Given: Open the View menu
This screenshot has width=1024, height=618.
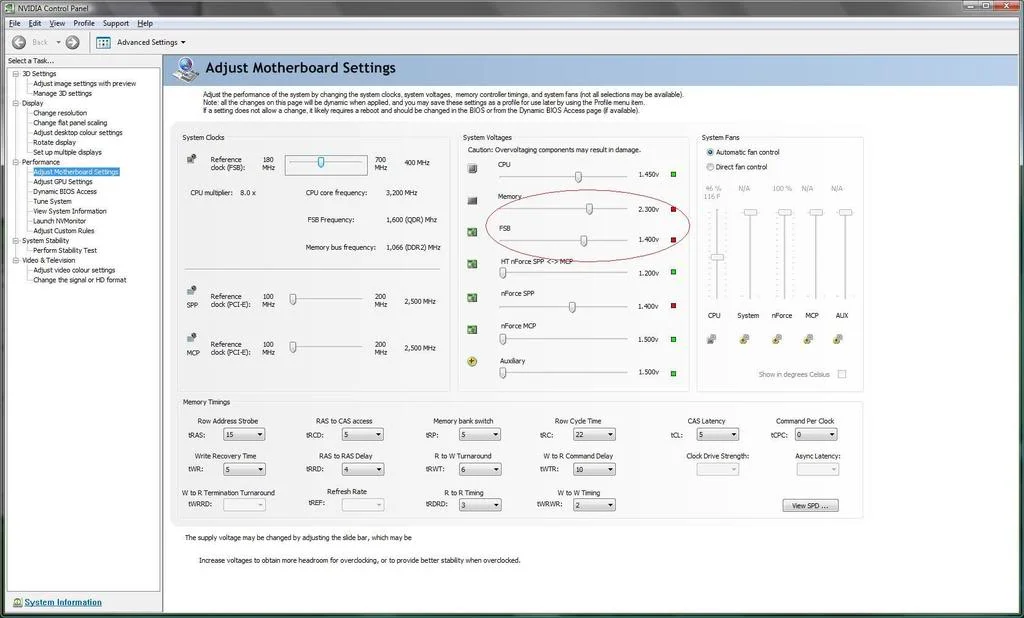Looking at the screenshot, I should click(57, 24).
